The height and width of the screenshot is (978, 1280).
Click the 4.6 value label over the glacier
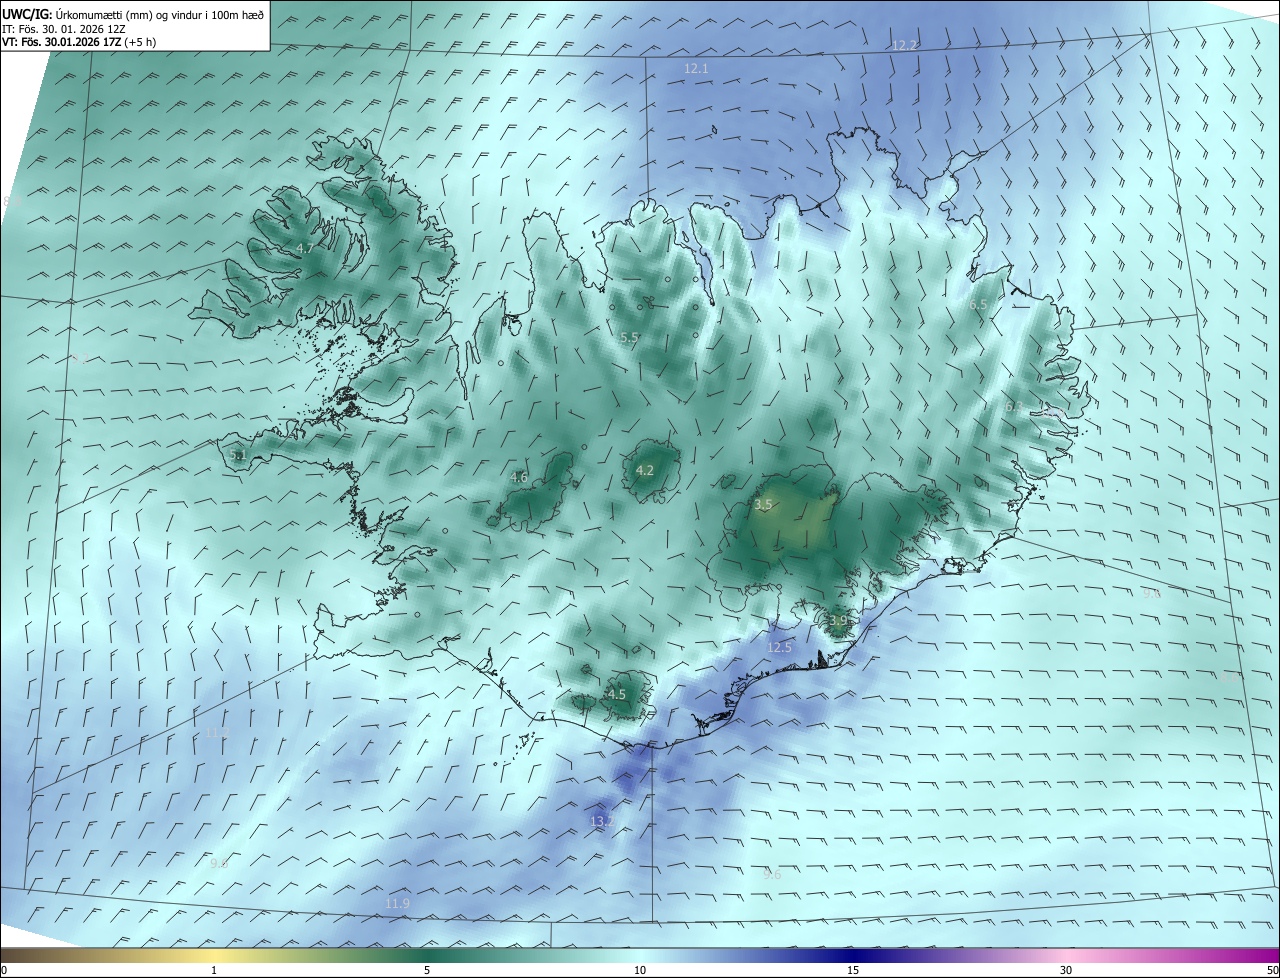[518, 477]
